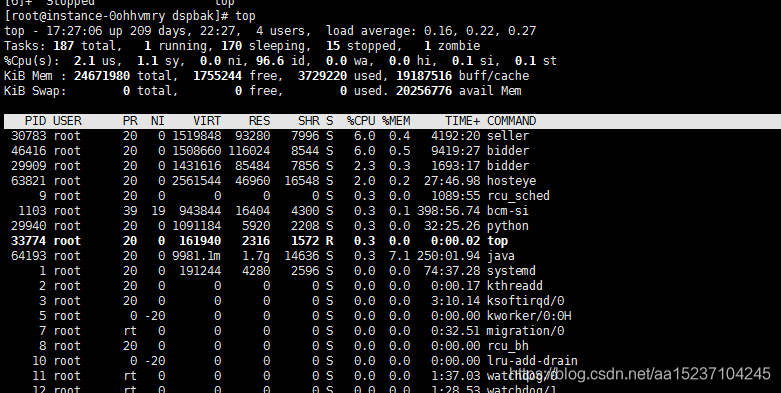Click the migration/0 command name
Viewport: 781px width, 393px height.
[x=525, y=331]
